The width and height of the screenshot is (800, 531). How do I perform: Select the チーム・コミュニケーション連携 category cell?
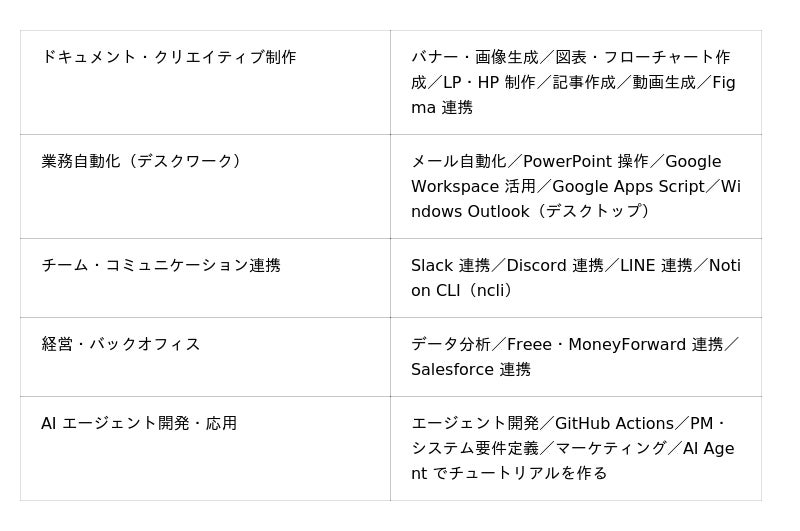click(161, 265)
